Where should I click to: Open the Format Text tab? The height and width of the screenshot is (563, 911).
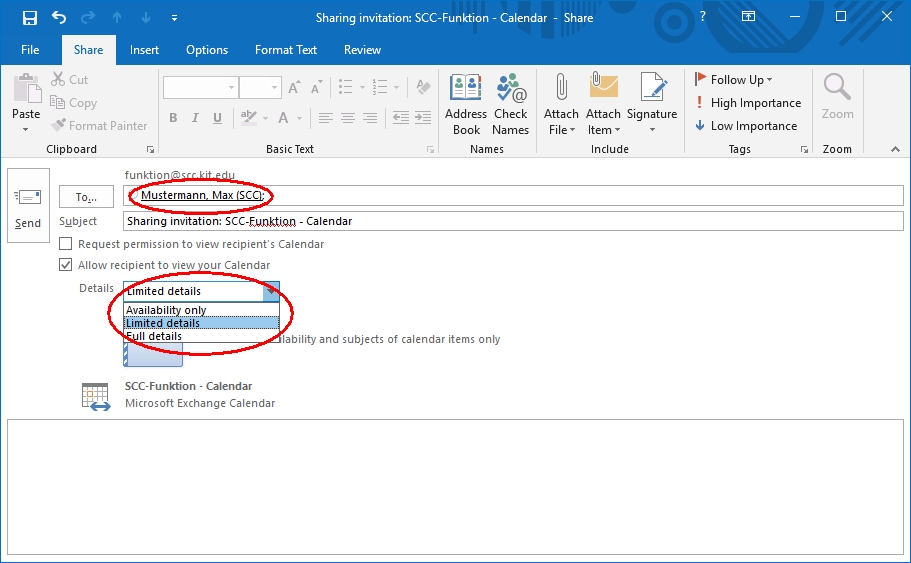click(285, 50)
